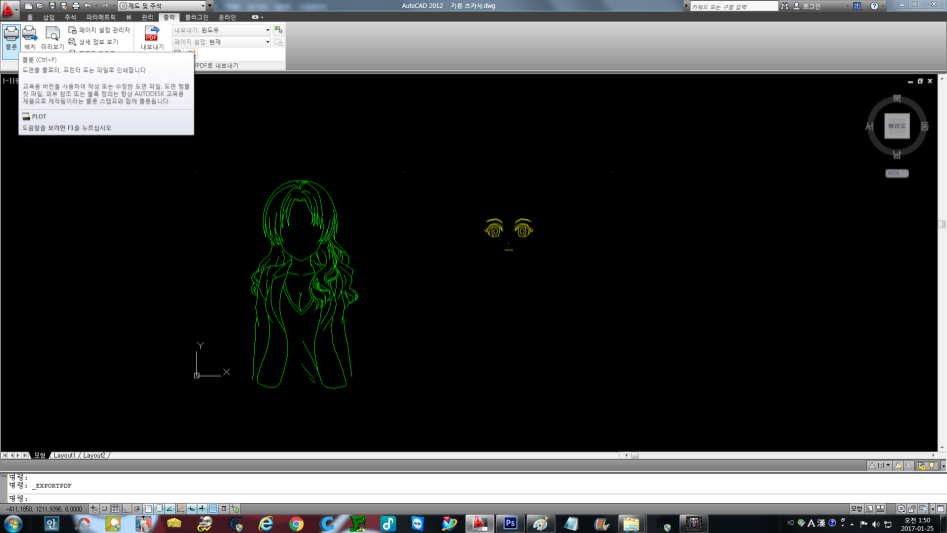Switch to the 주석 ribbon tab
Image resolution: width=947 pixels, height=533 pixels.
(71, 18)
